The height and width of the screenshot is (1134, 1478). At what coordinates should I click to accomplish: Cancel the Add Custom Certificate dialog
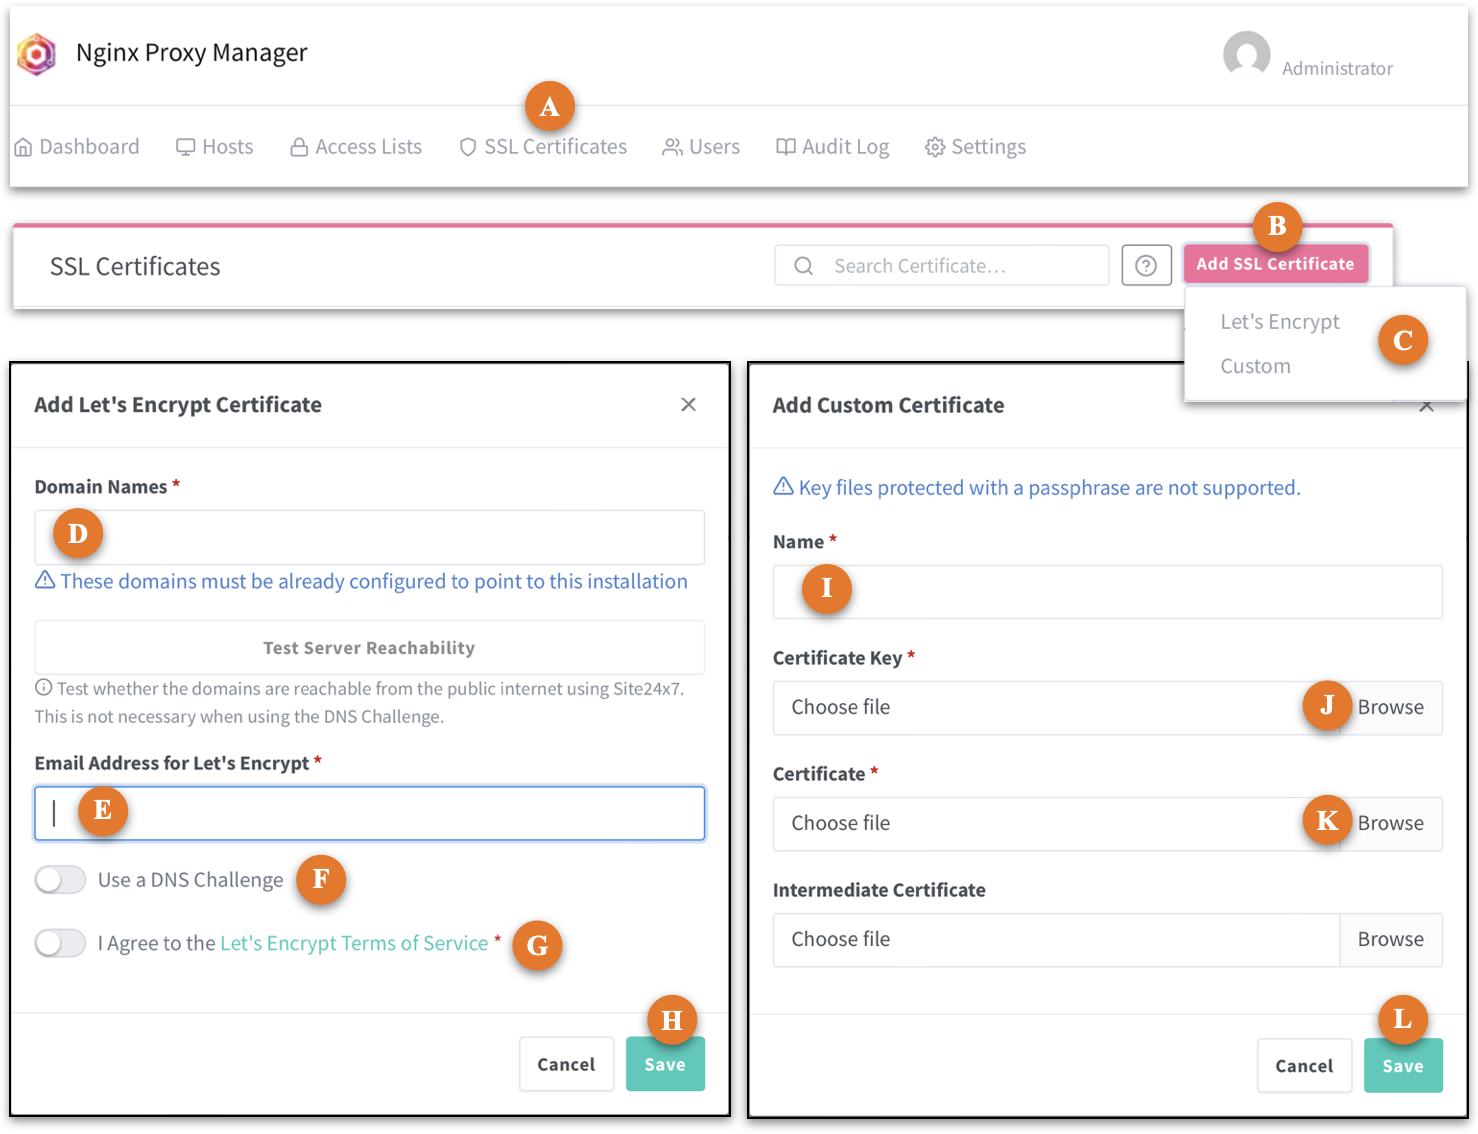point(1304,1066)
